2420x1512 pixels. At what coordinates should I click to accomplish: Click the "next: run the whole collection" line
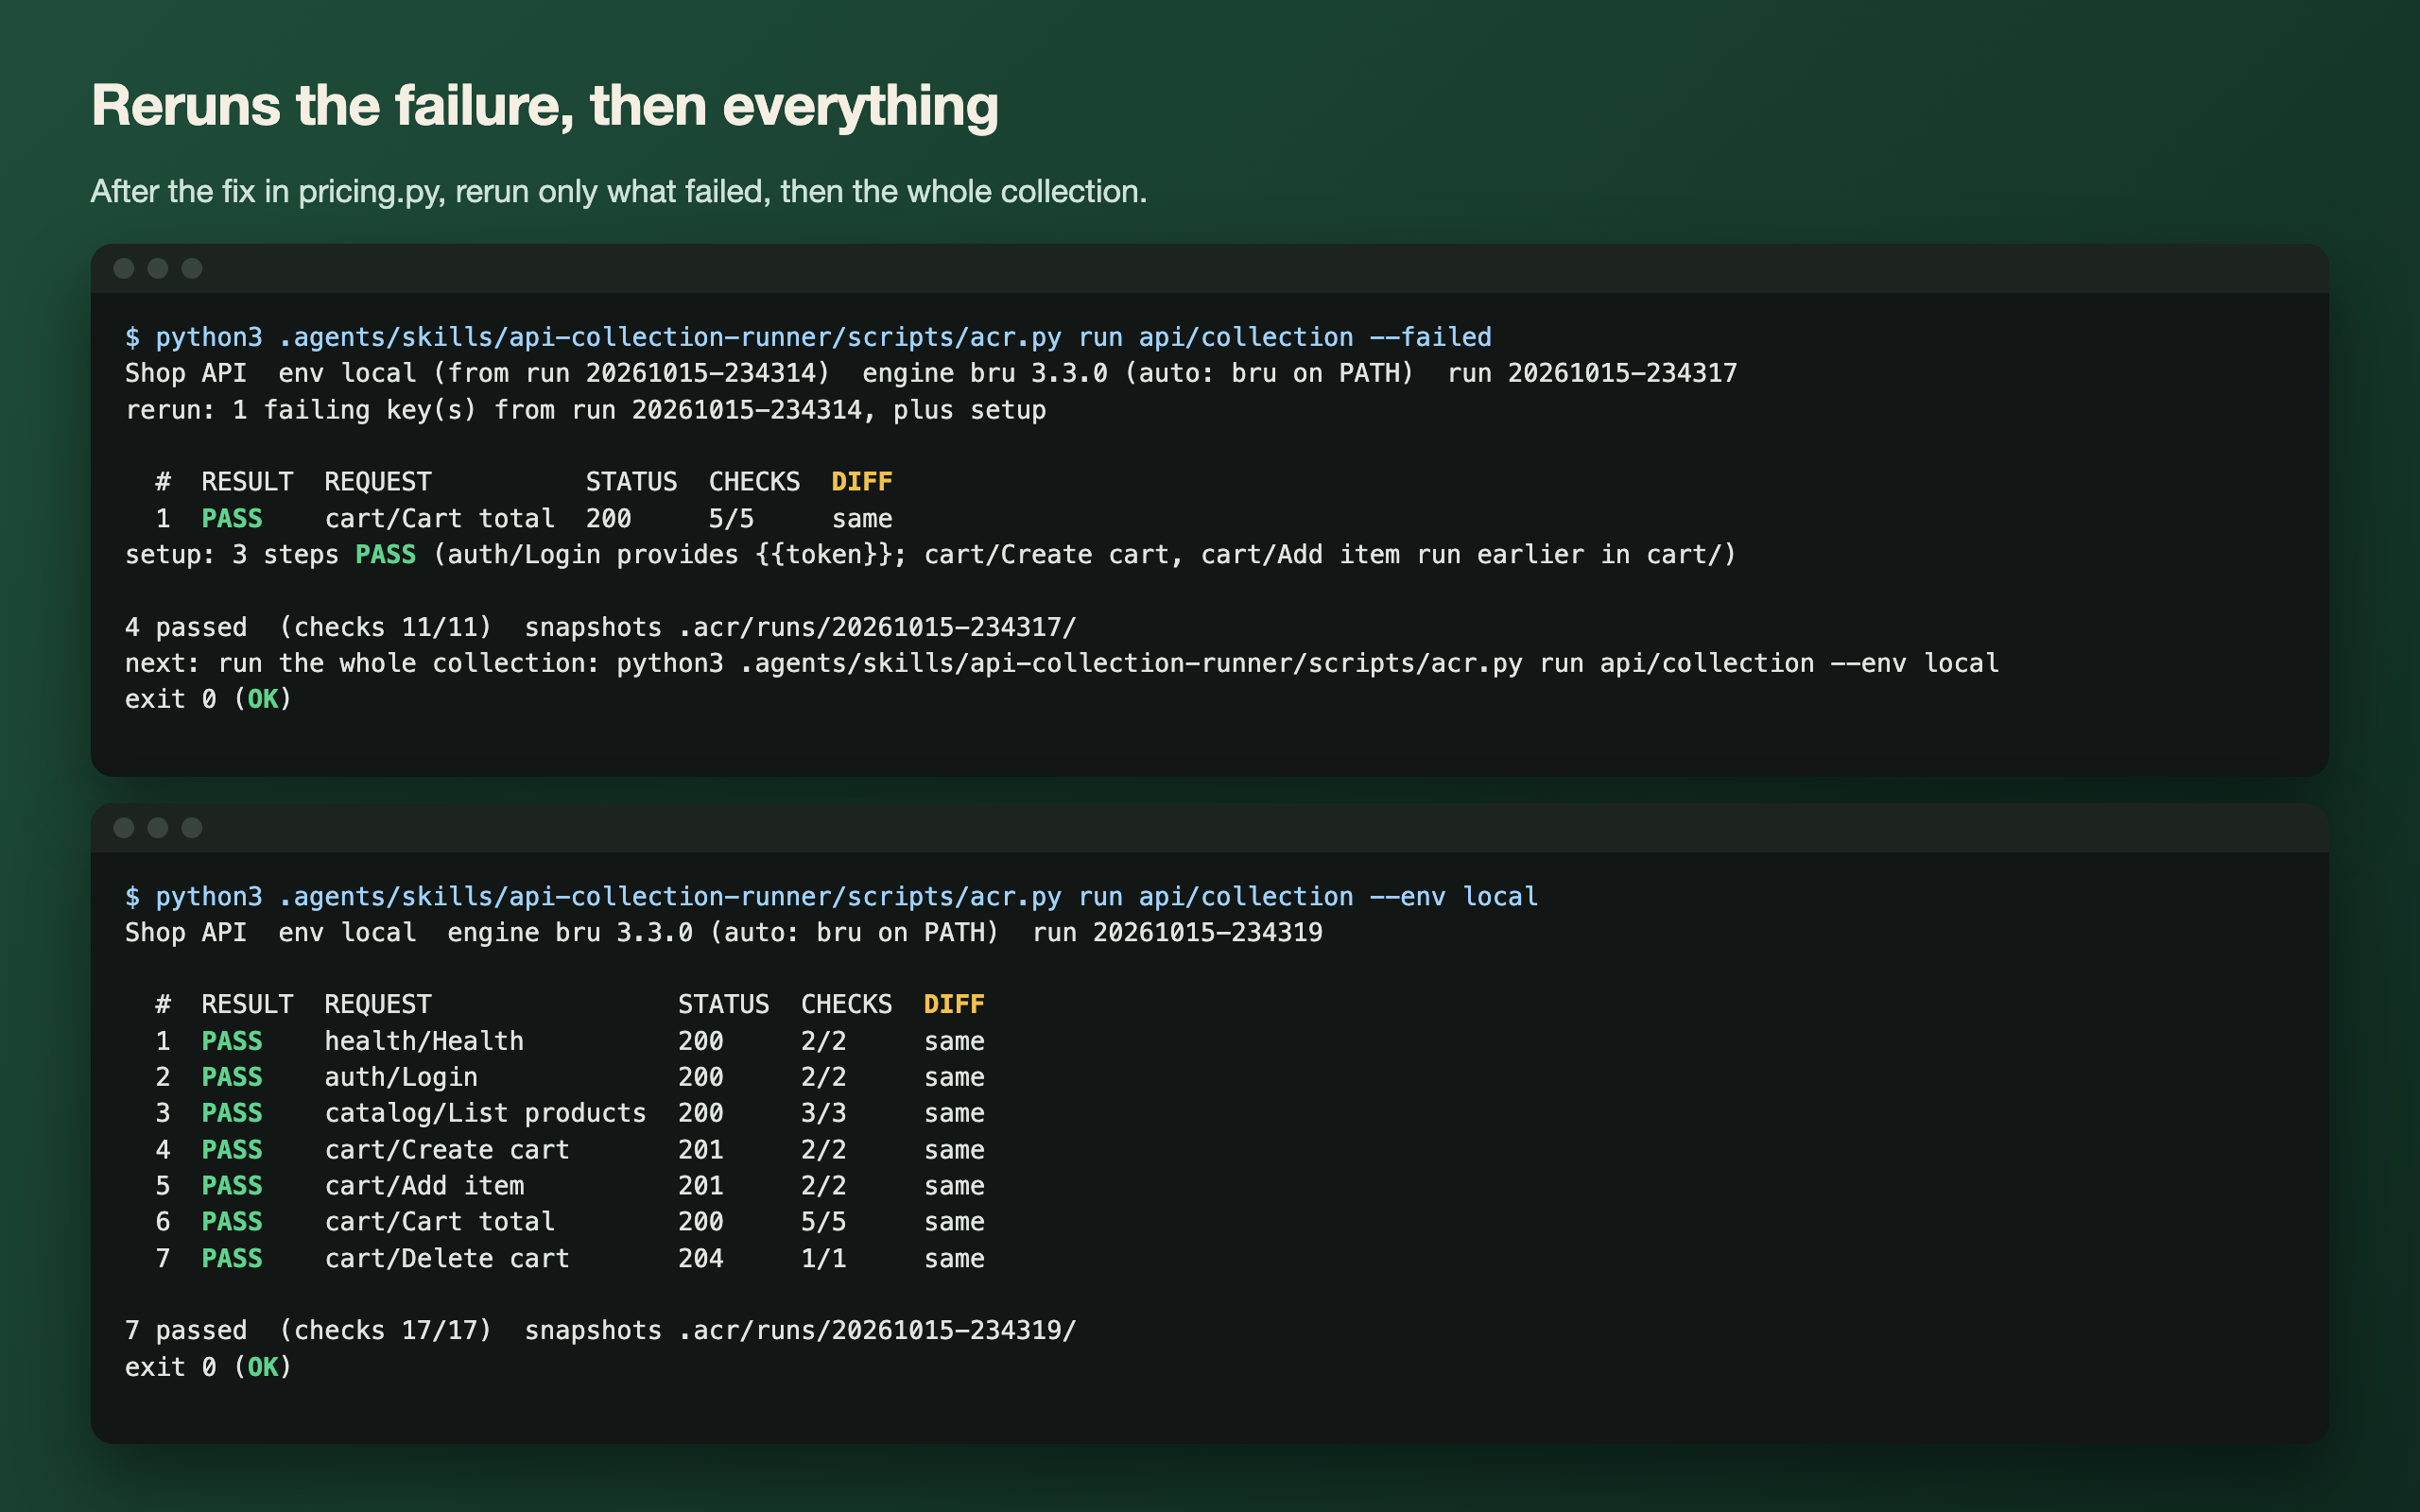1061,663
